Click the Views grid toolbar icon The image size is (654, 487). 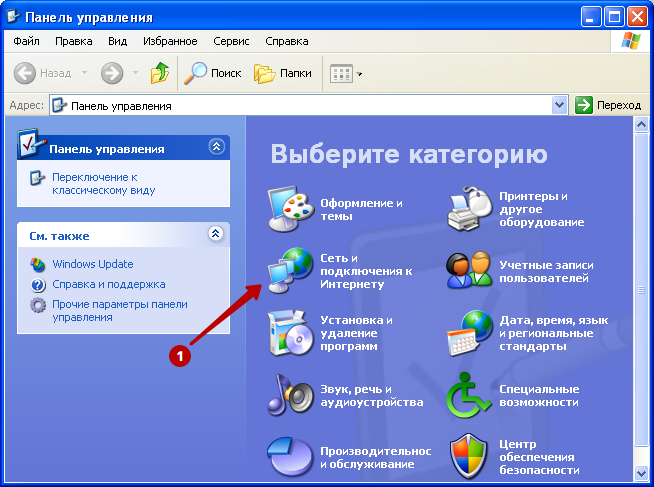(x=341, y=74)
